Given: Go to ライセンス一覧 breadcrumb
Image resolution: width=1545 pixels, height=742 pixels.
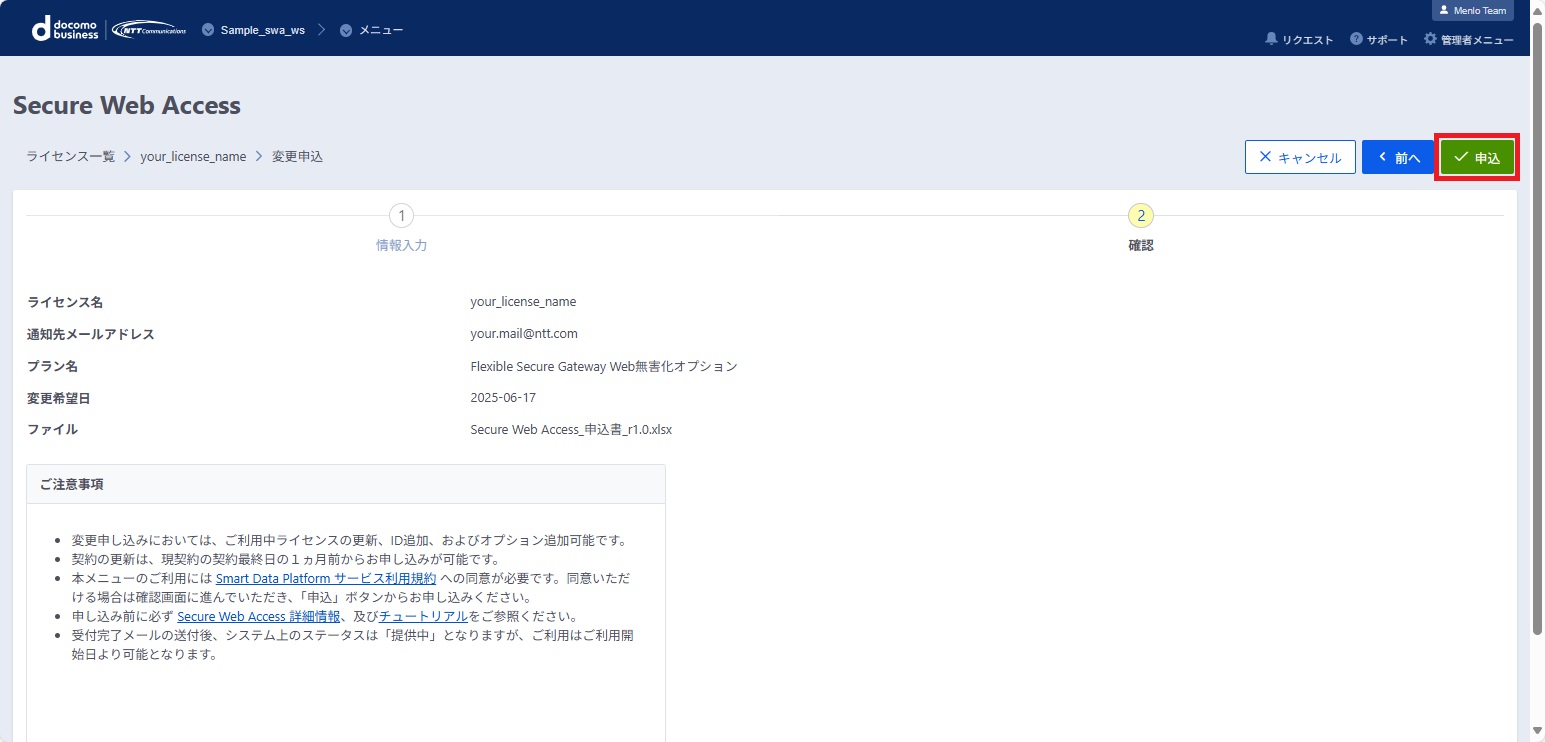Looking at the screenshot, I should [x=71, y=157].
